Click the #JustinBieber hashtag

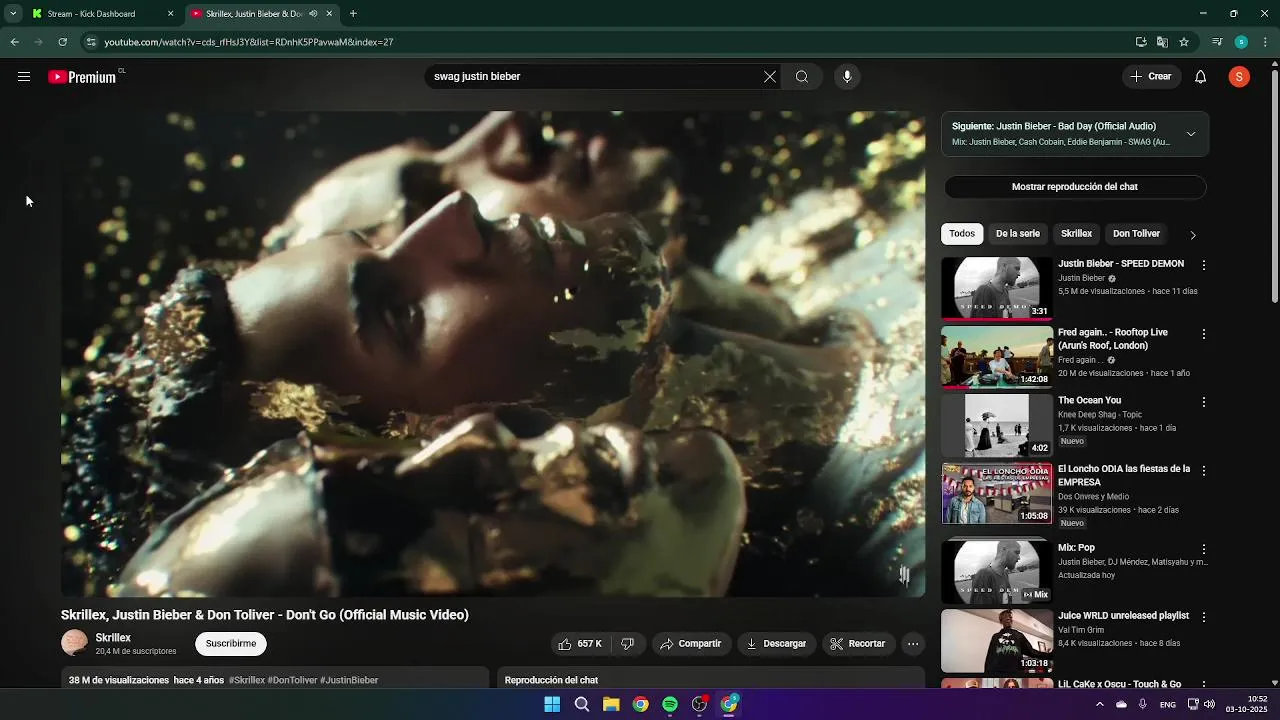pyautogui.click(x=349, y=680)
